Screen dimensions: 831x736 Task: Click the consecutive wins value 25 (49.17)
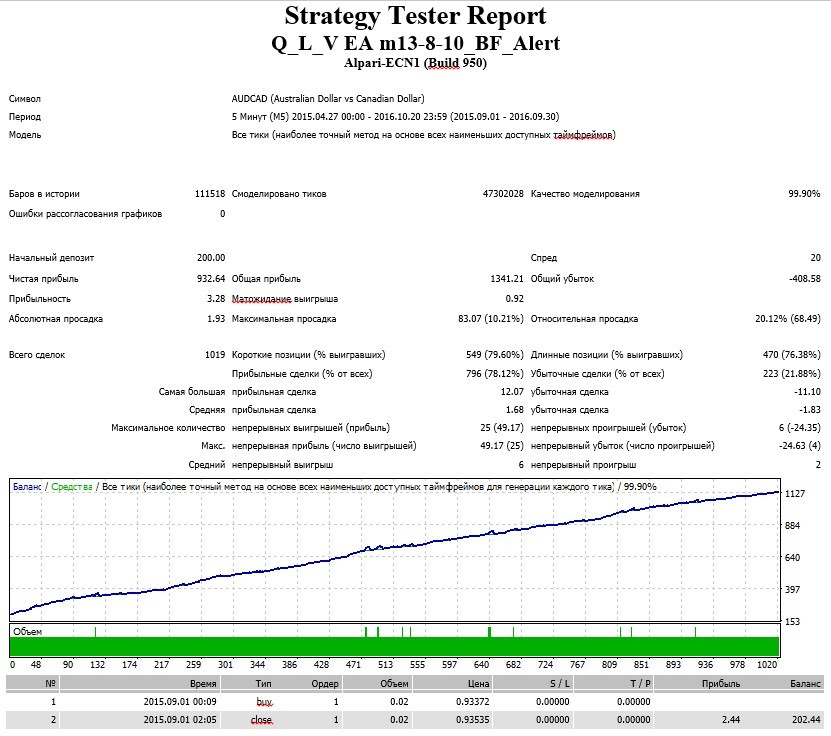(501, 428)
